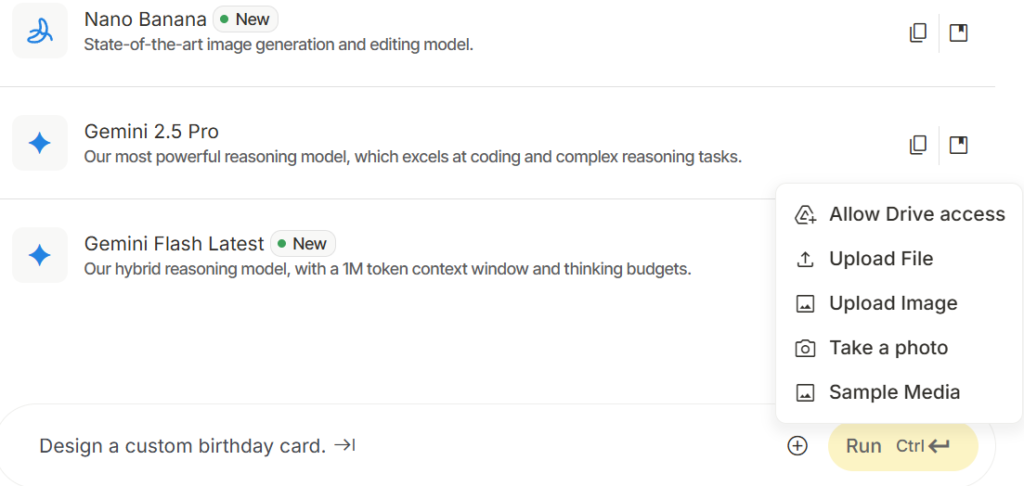Open the Nano Banana details panel icon
This screenshot has width=1024, height=486.
tap(958, 33)
